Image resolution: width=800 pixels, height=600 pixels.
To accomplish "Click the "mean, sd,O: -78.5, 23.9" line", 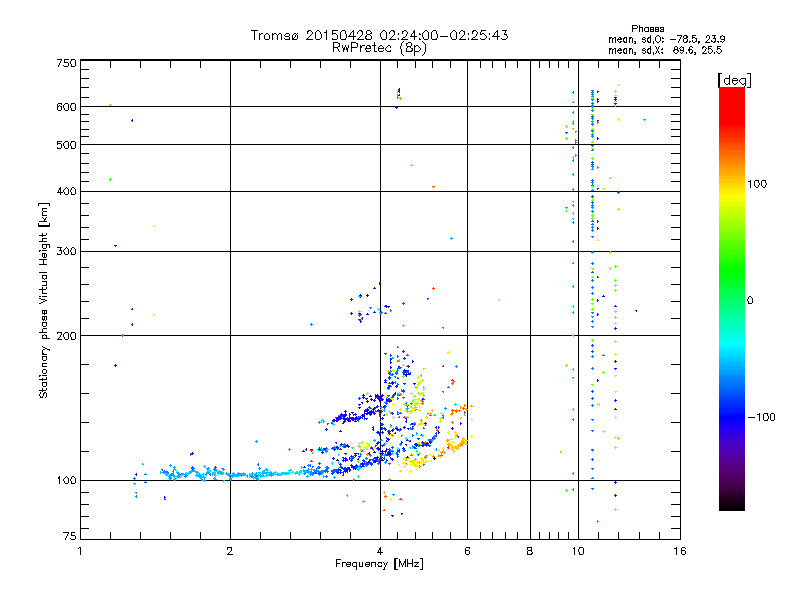I will [666, 39].
